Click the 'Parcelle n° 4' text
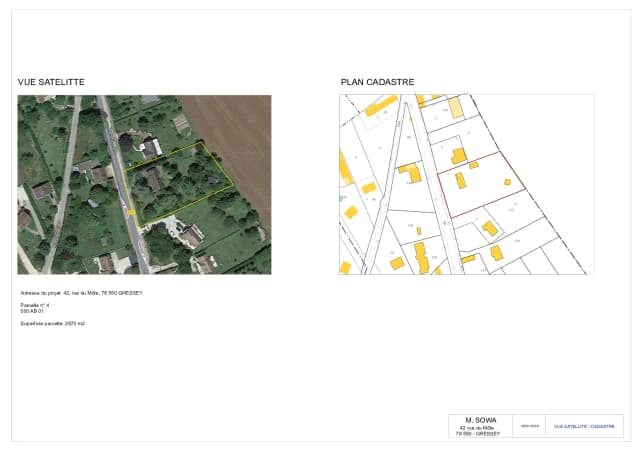The image size is (640, 452). tap(35, 305)
